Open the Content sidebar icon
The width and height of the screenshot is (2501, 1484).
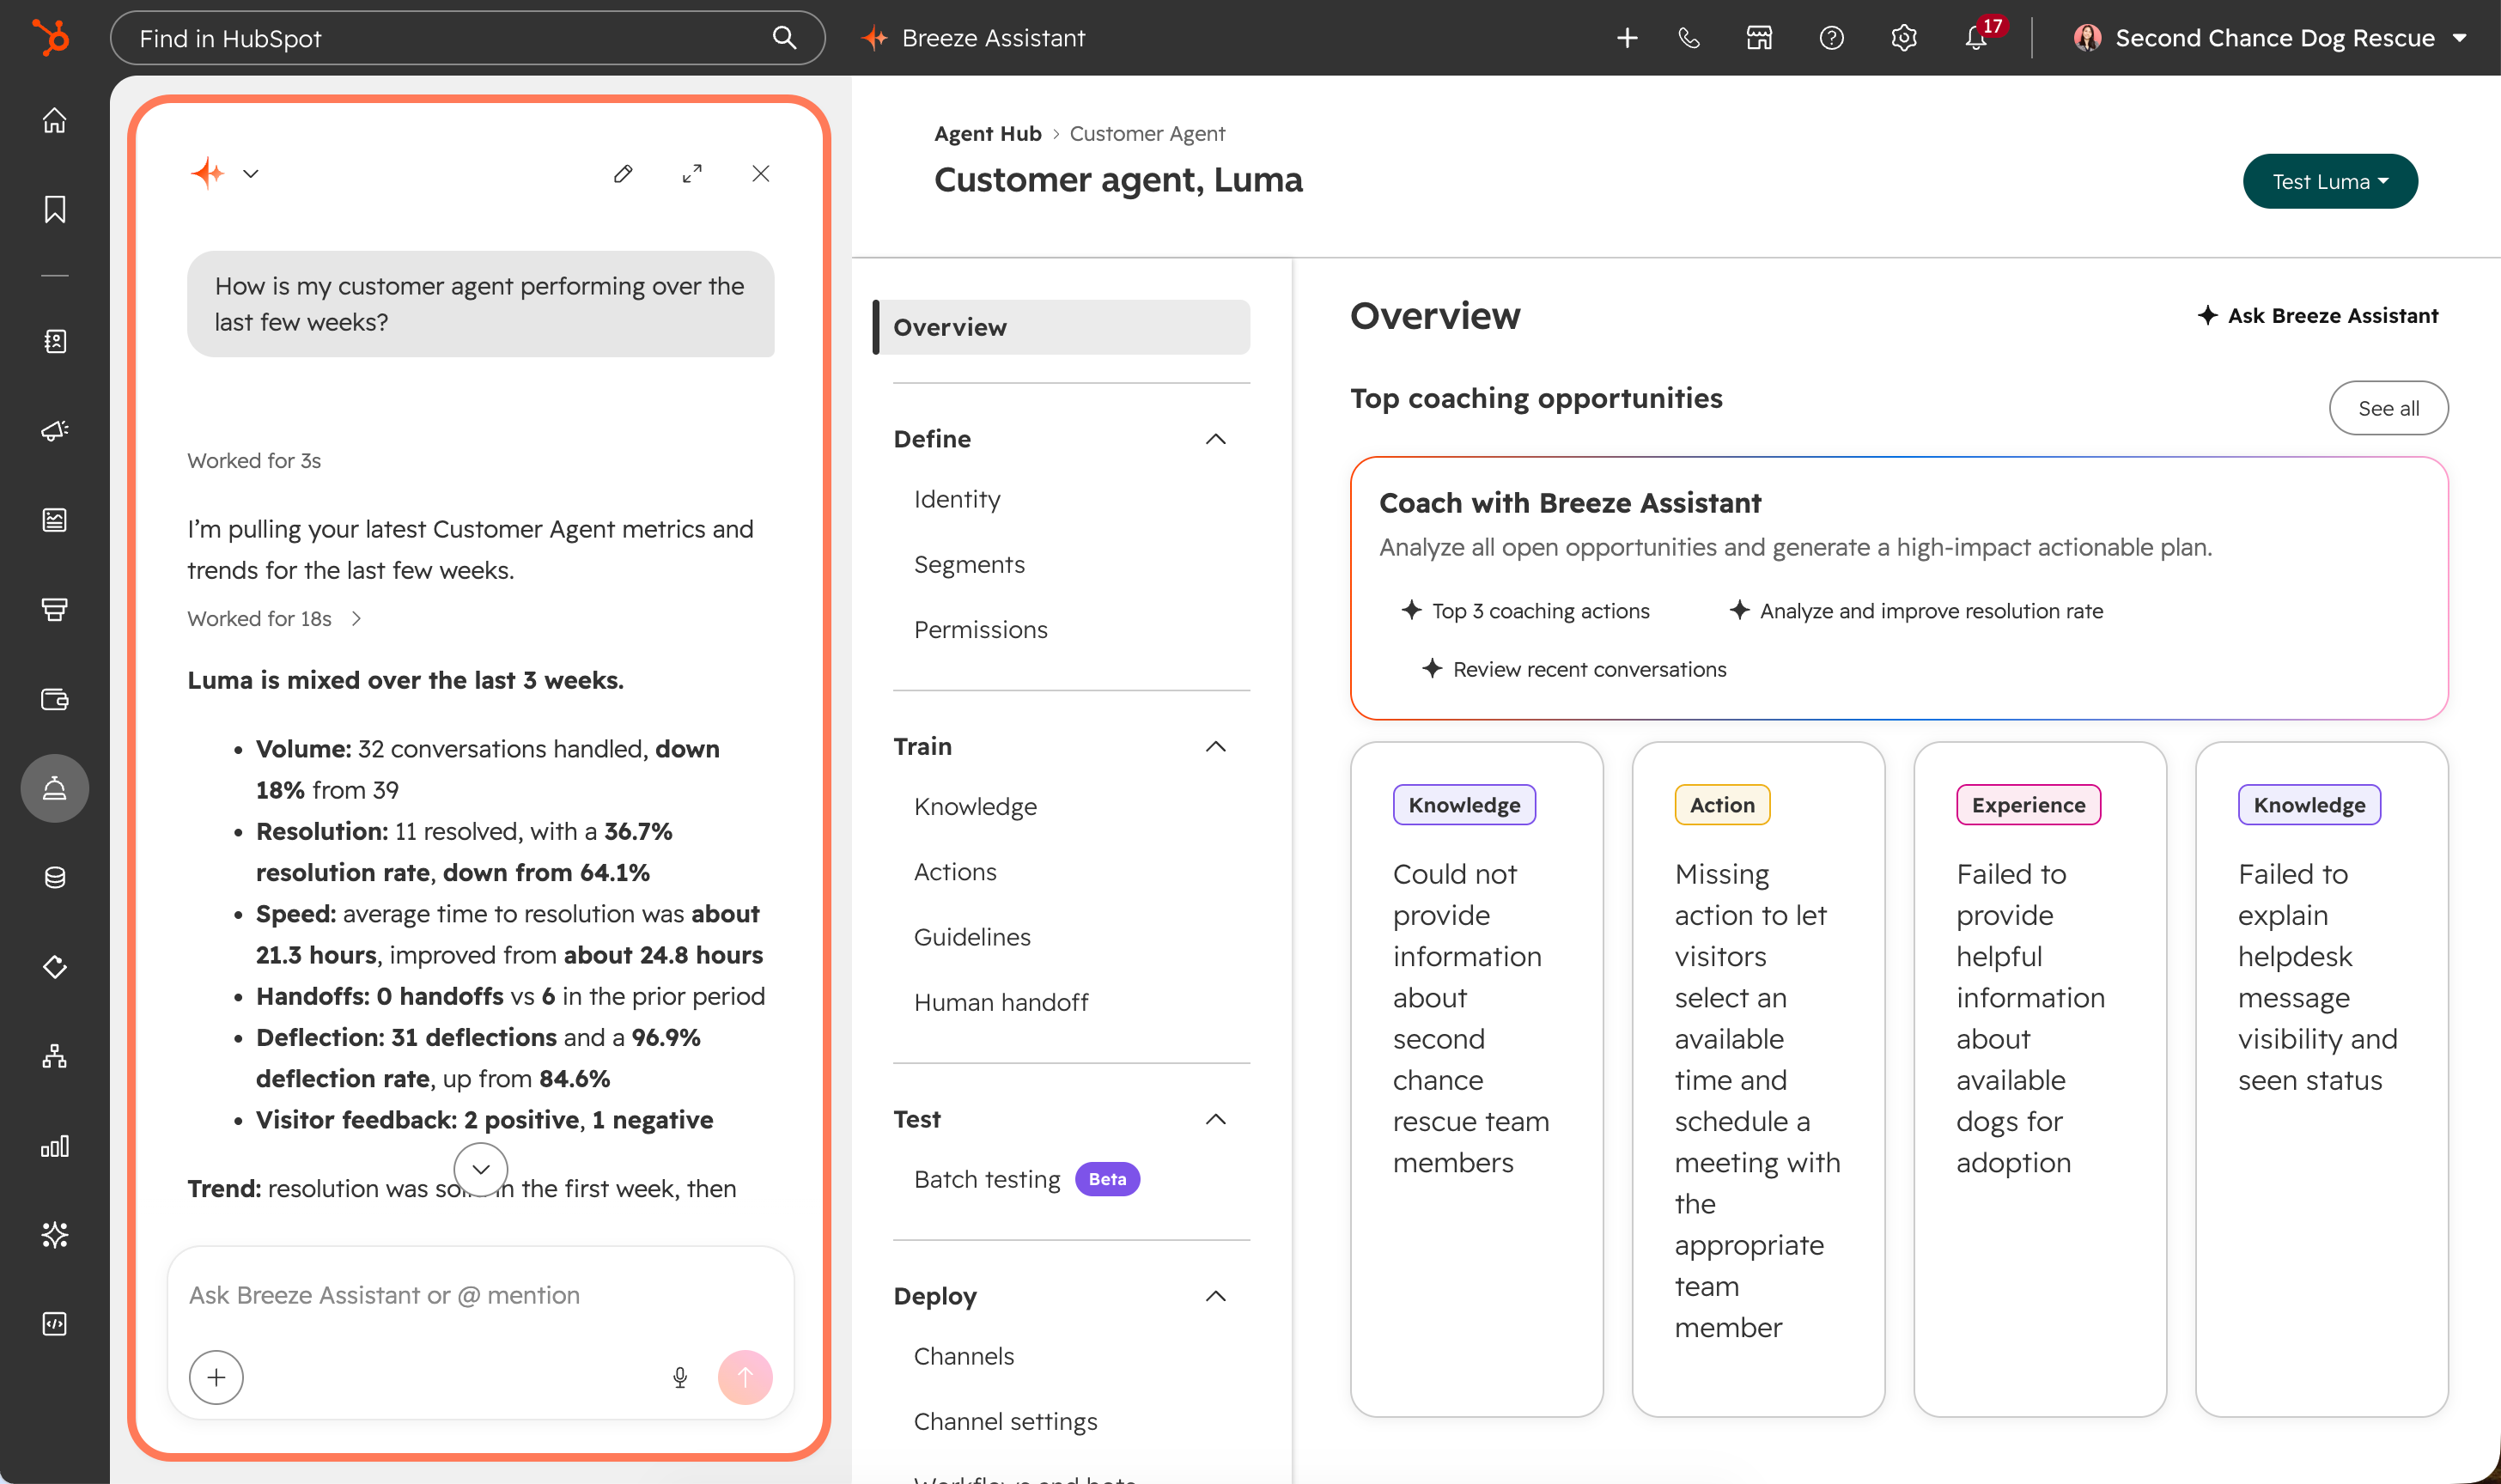pos(55,520)
